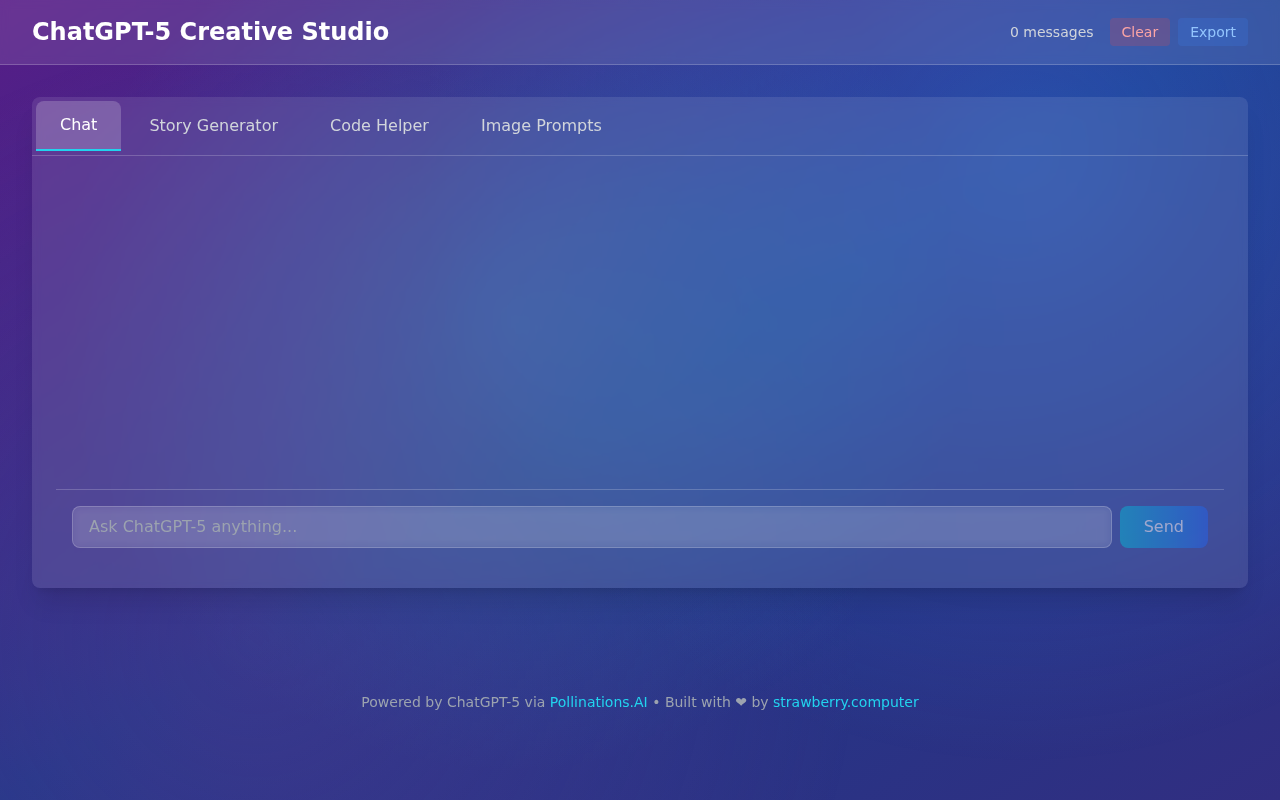
Task: Click the heart emoji in the footer
Action: coord(741,702)
